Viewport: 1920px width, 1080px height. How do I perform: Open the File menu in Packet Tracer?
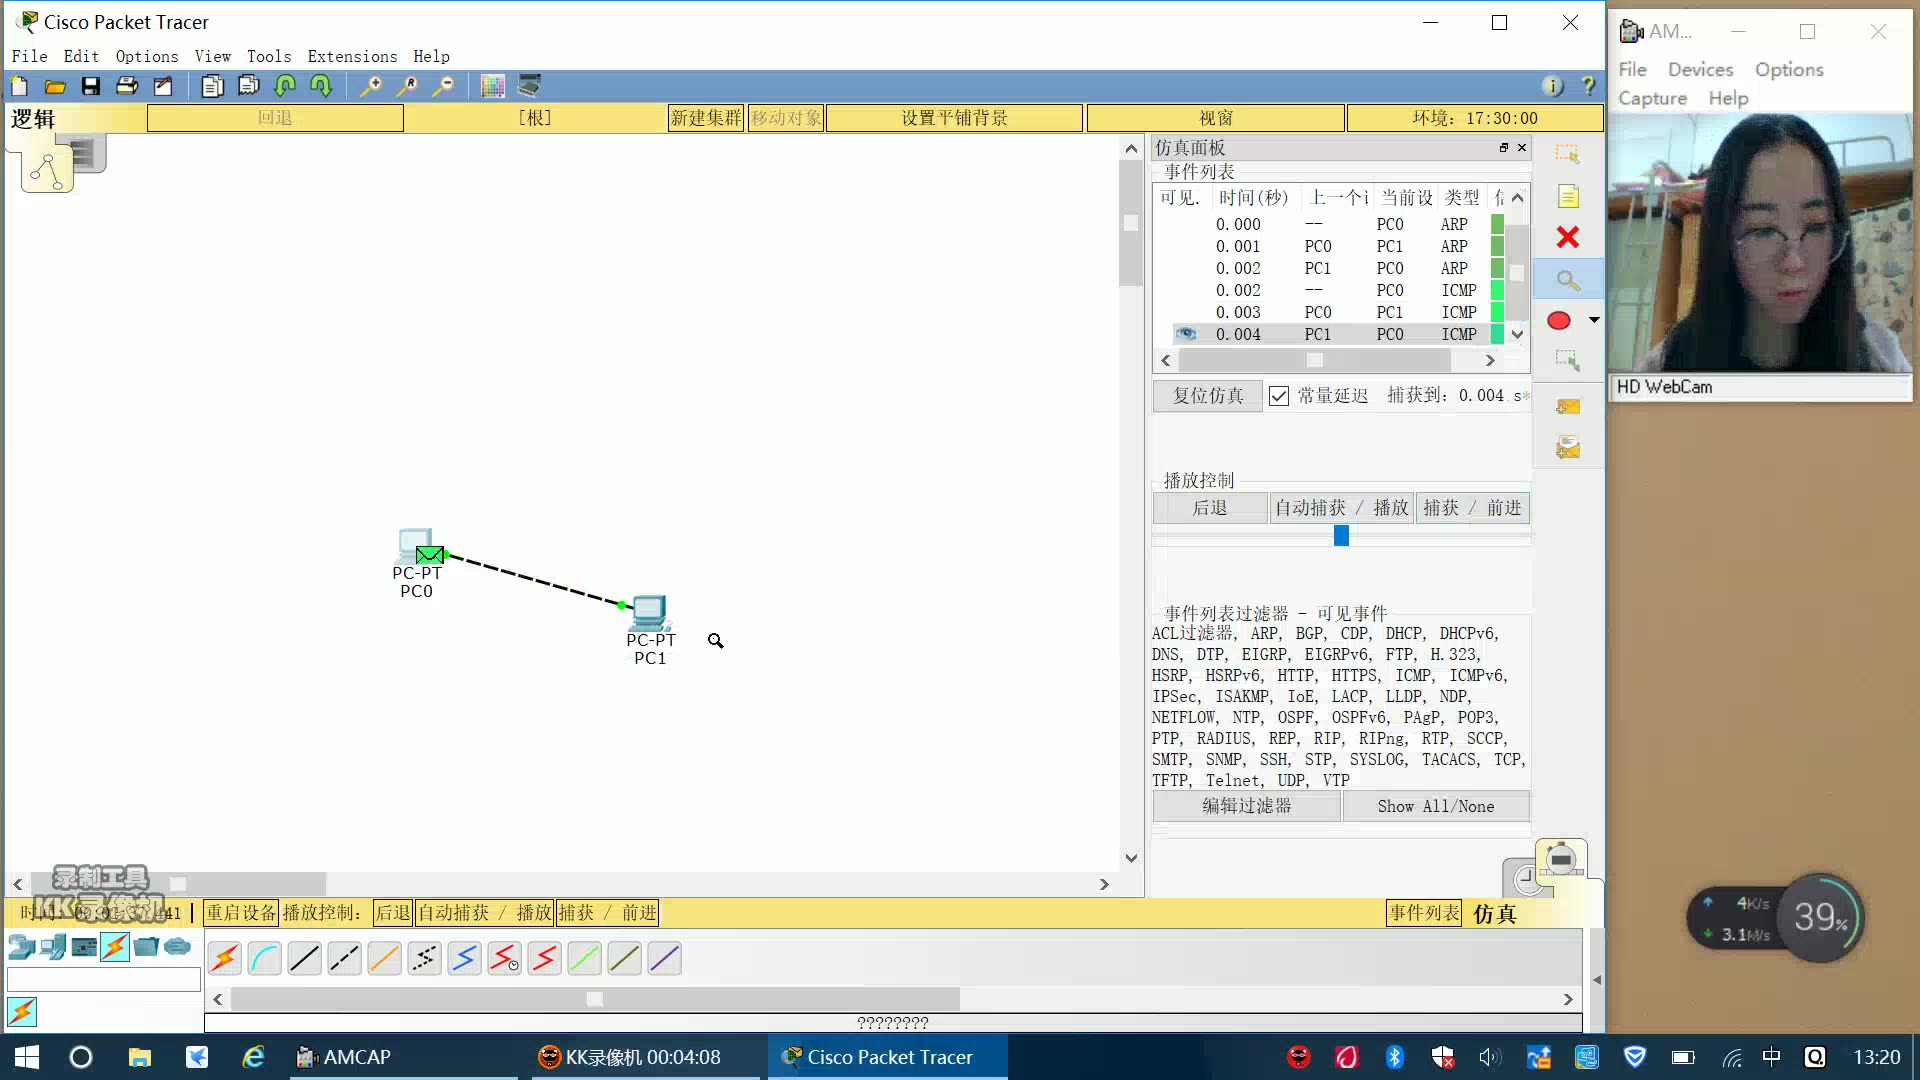[x=29, y=57]
